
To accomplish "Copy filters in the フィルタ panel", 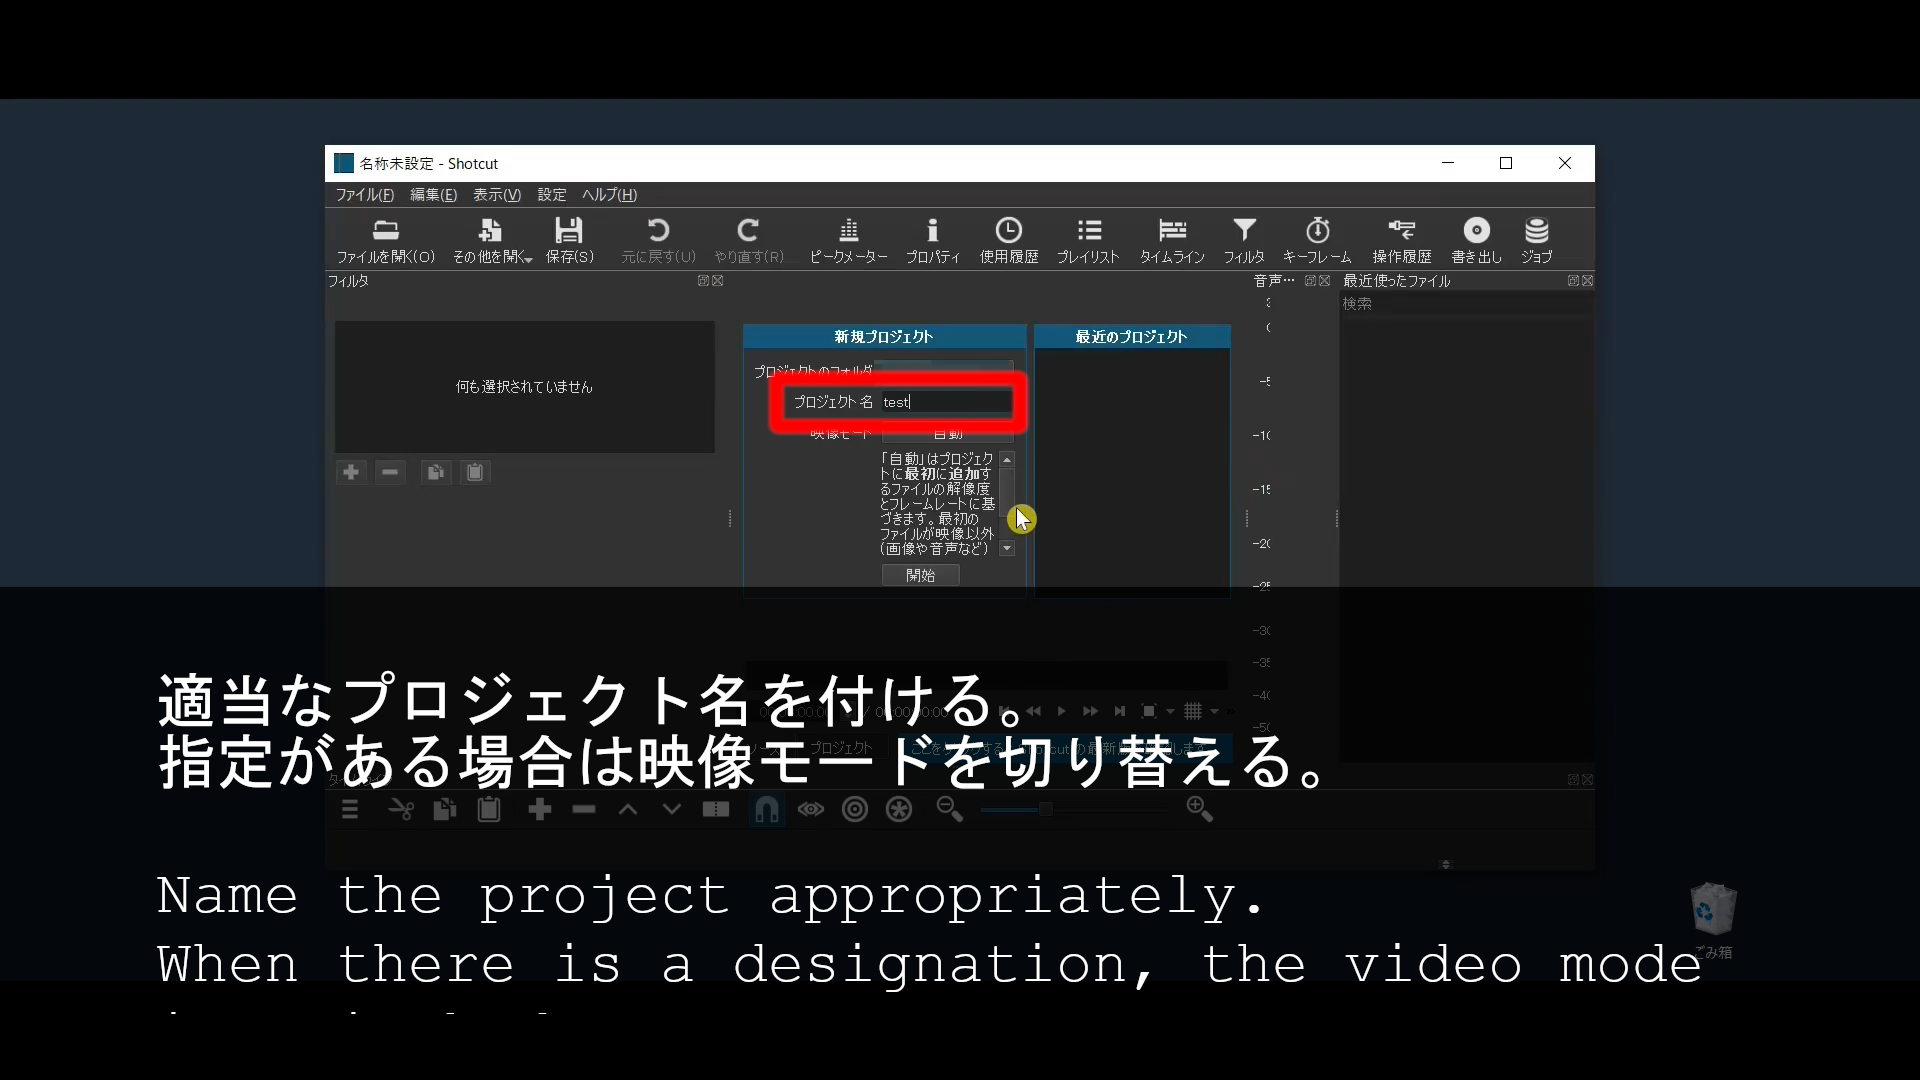I will [435, 472].
